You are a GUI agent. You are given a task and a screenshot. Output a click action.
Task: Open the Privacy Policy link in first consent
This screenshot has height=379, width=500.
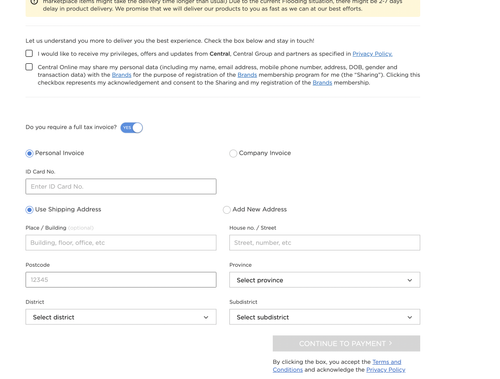point(372,54)
